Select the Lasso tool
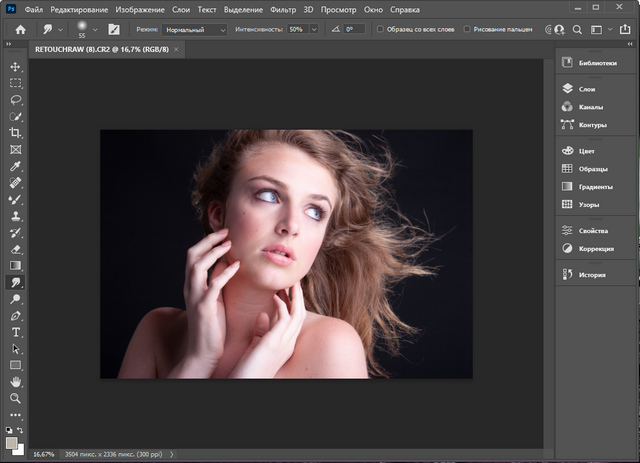Screen dimensions: 640x463 coord(16,100)
